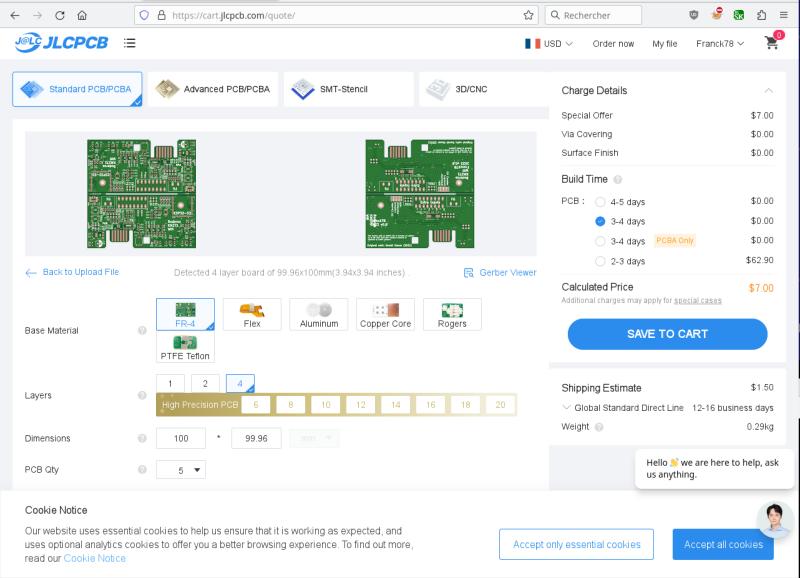Open the special cases link
800x578 pixels.
pos(698,300)
